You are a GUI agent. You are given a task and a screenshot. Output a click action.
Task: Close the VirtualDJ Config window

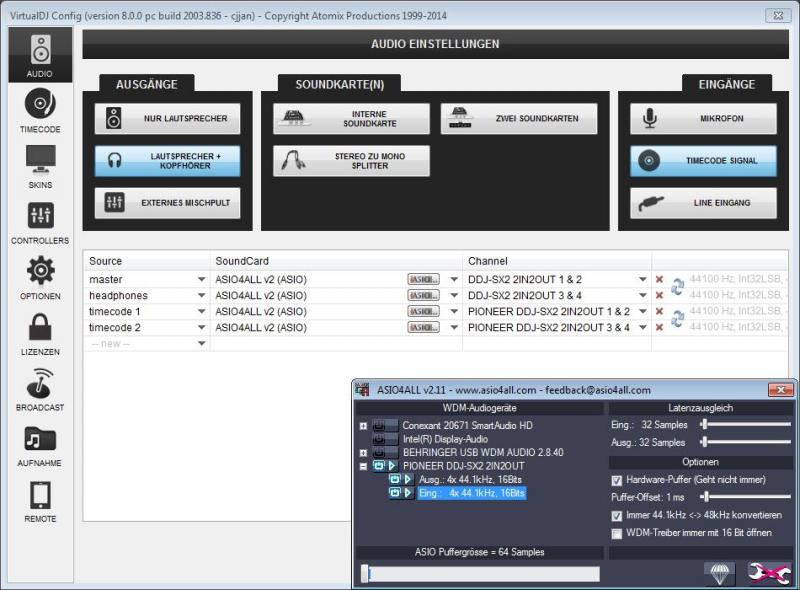click(778, 15)
